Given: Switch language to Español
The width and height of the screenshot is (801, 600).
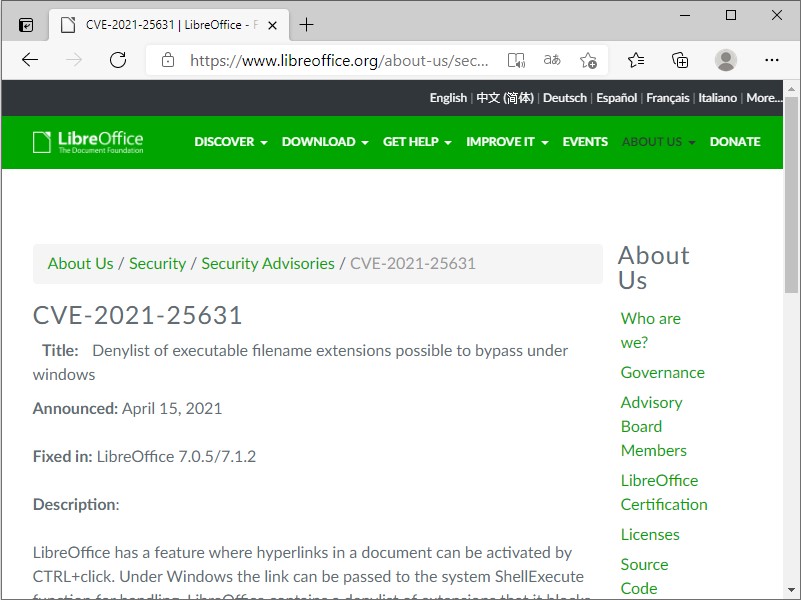Looking at the screenshot, I should pos(616,98).
